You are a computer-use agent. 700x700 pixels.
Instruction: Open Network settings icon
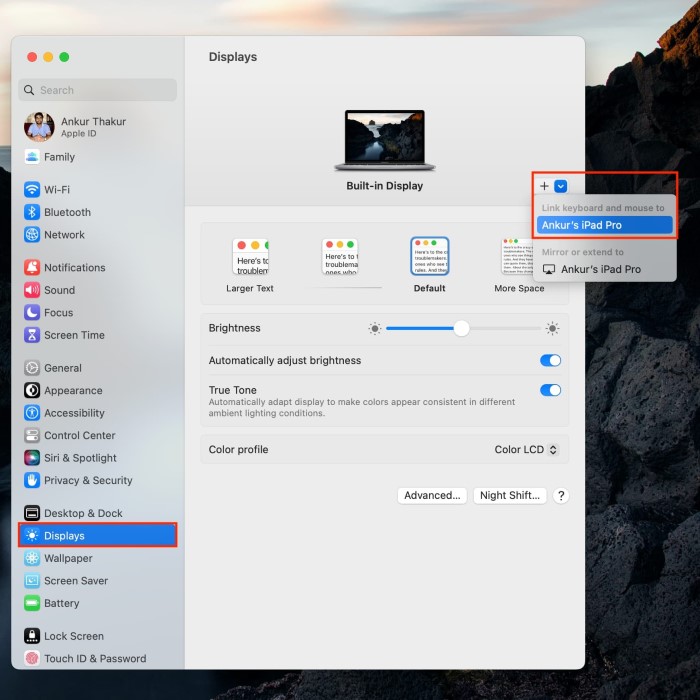pos(32,234)
